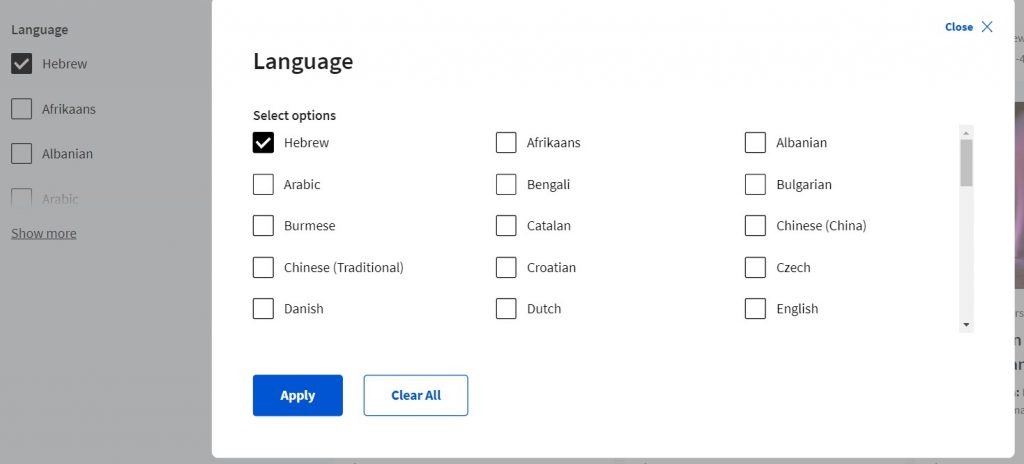
Task: Open the Show more link in sidebar
Action: tap(44, 233)
